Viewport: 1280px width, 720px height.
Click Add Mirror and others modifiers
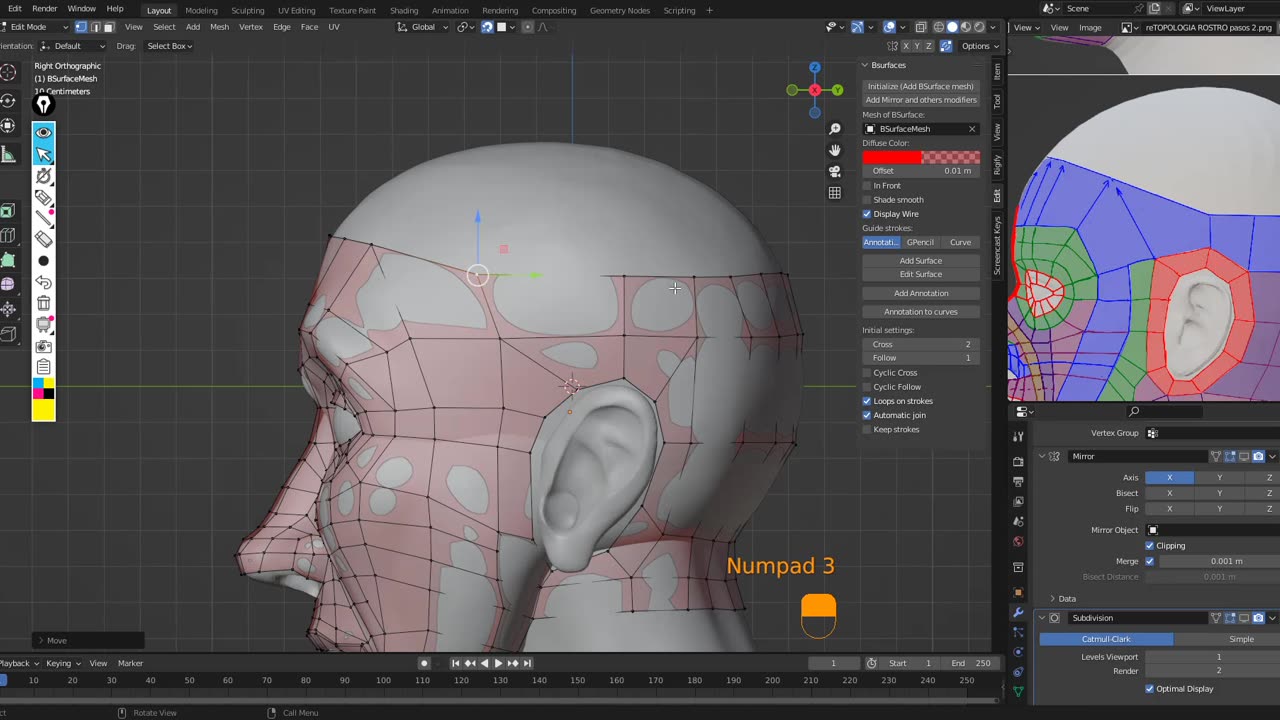(x=921, y=100)
